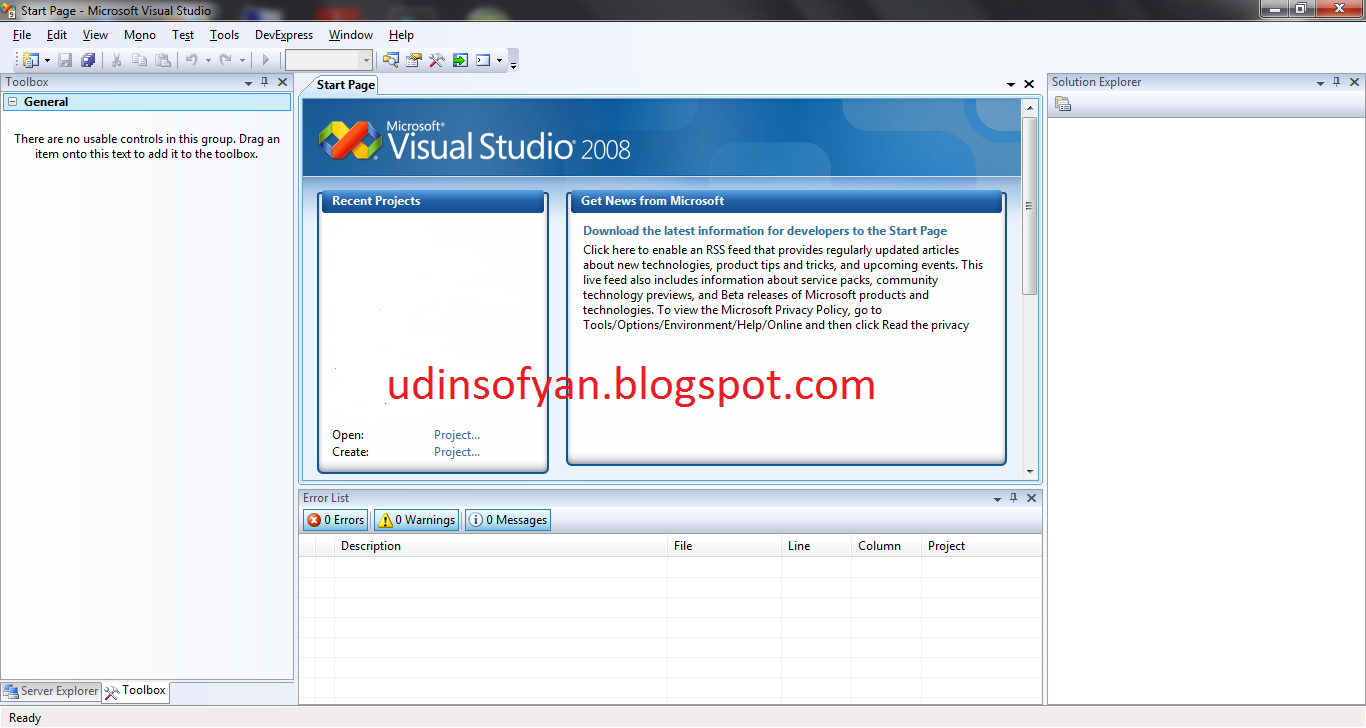Click the Project column header in Error List
The width and height of the screenshot is (1366, 728).
[x=981, y=546]
